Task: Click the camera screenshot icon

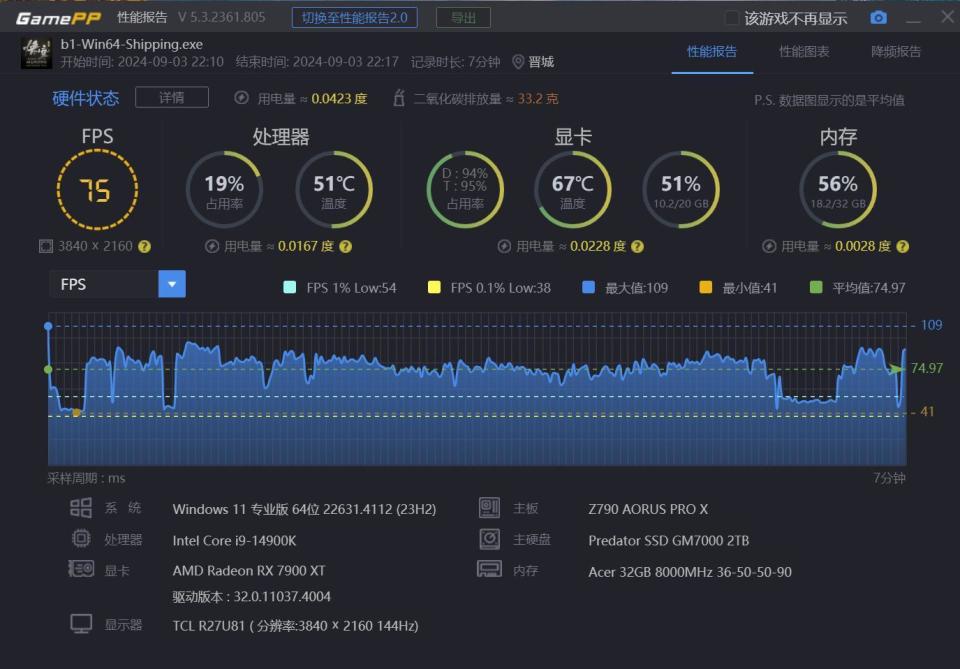Action: pyautogui.click(x=879, y=18)
